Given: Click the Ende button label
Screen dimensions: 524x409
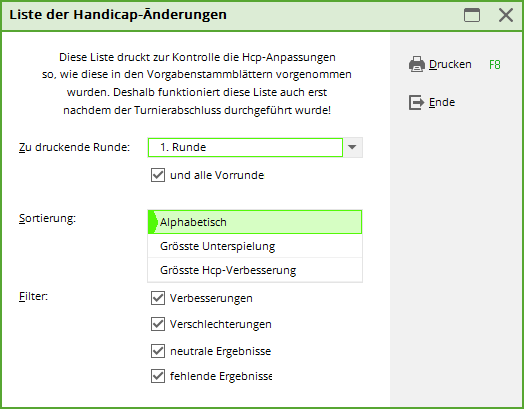Looking at the screenshot, I should click(442, 102).
